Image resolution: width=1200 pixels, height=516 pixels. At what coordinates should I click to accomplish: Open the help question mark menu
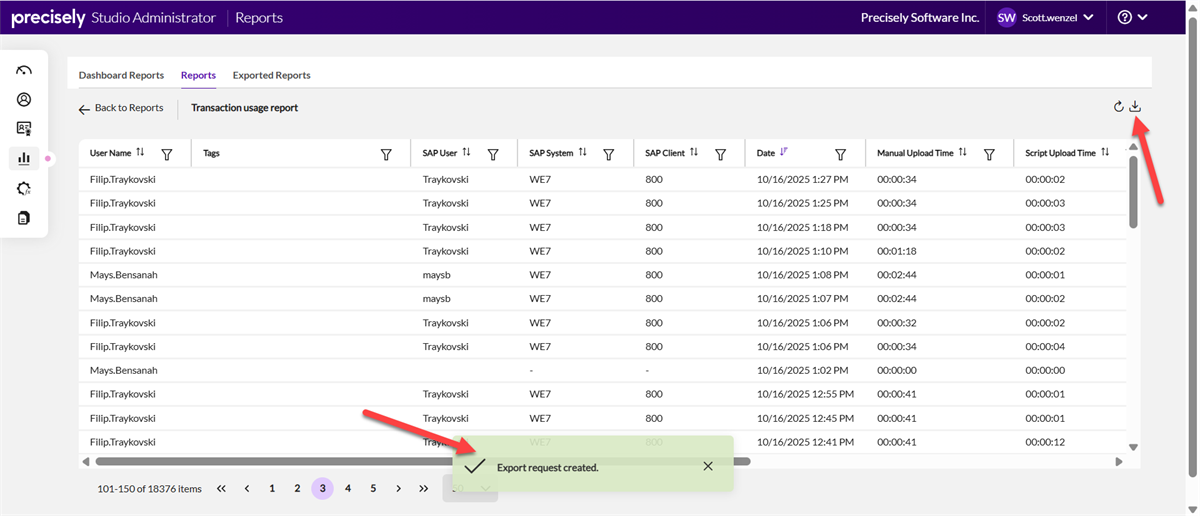[1132, 17]
